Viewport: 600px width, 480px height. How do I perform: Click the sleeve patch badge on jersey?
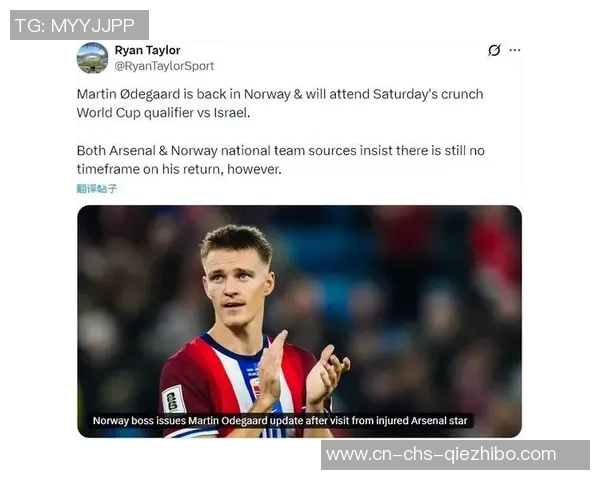click(173, 399)
